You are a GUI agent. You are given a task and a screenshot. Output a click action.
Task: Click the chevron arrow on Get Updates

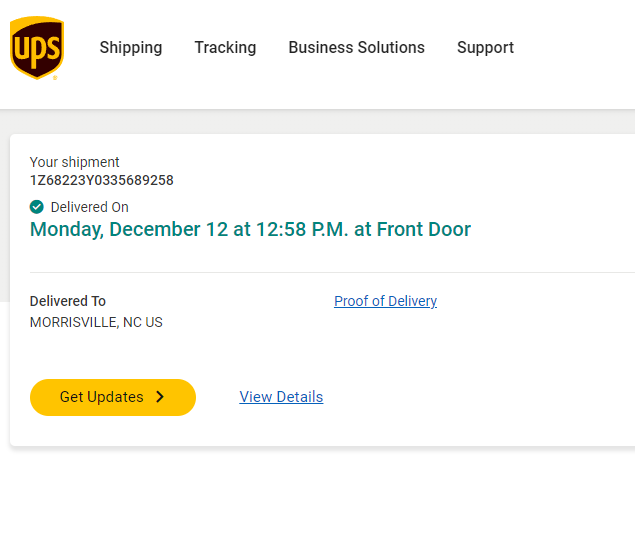coord(159,397)
